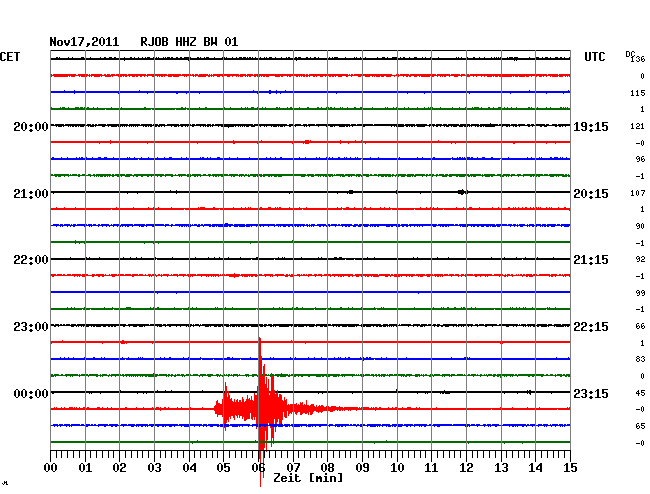This screenshot has height=494, width=650.
Task: Click the 10 minute axis label
Action: click(397, 468)
